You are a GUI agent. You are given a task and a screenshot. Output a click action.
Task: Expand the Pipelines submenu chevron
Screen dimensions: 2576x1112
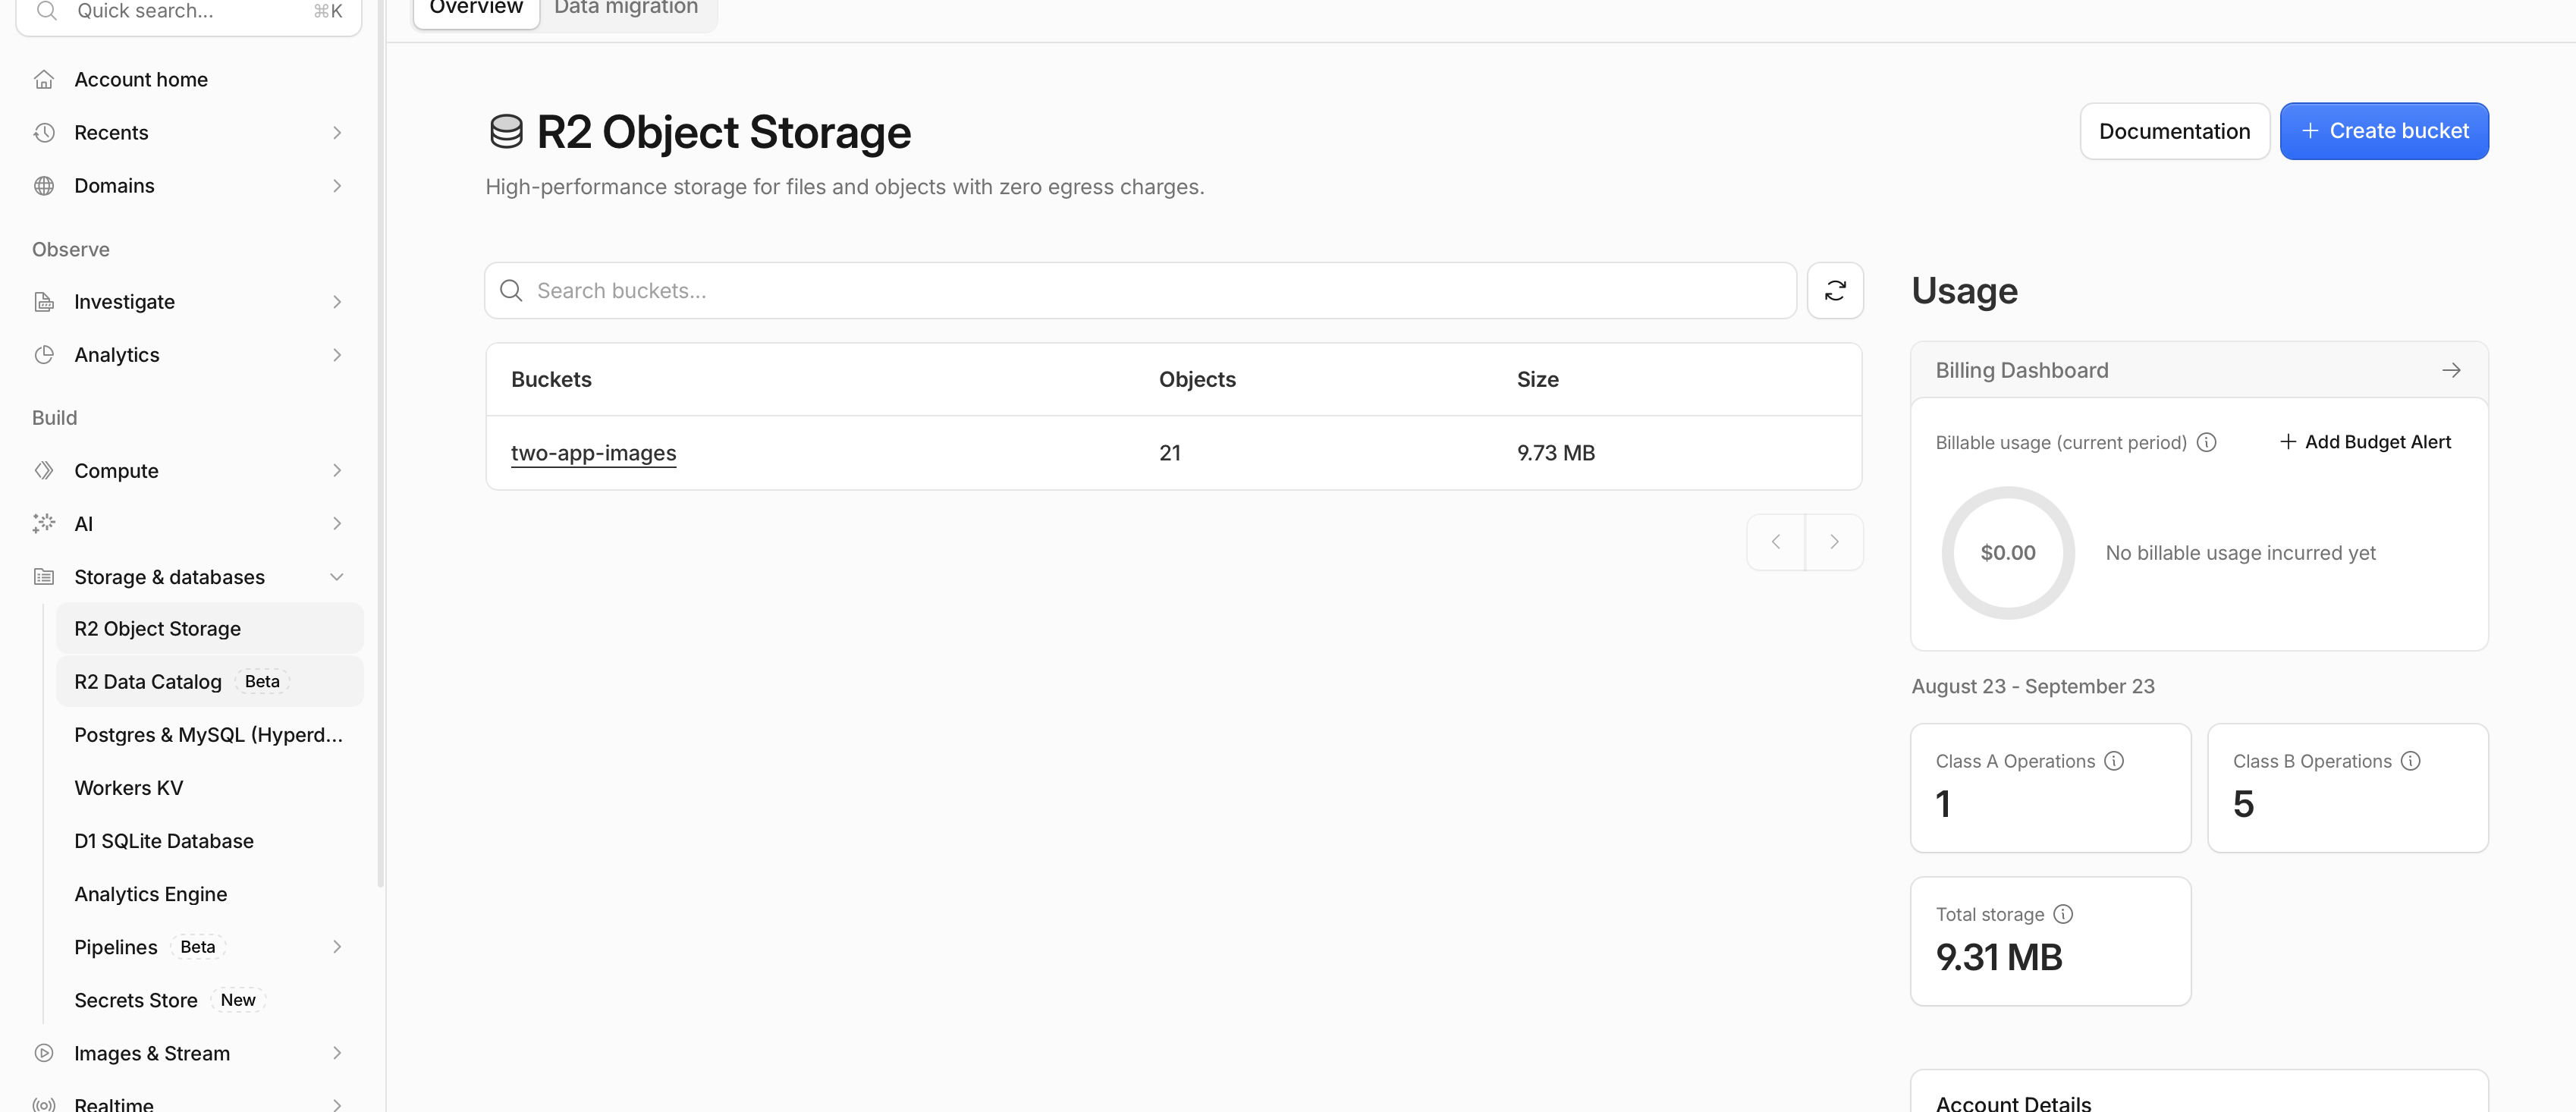point(337,947)
